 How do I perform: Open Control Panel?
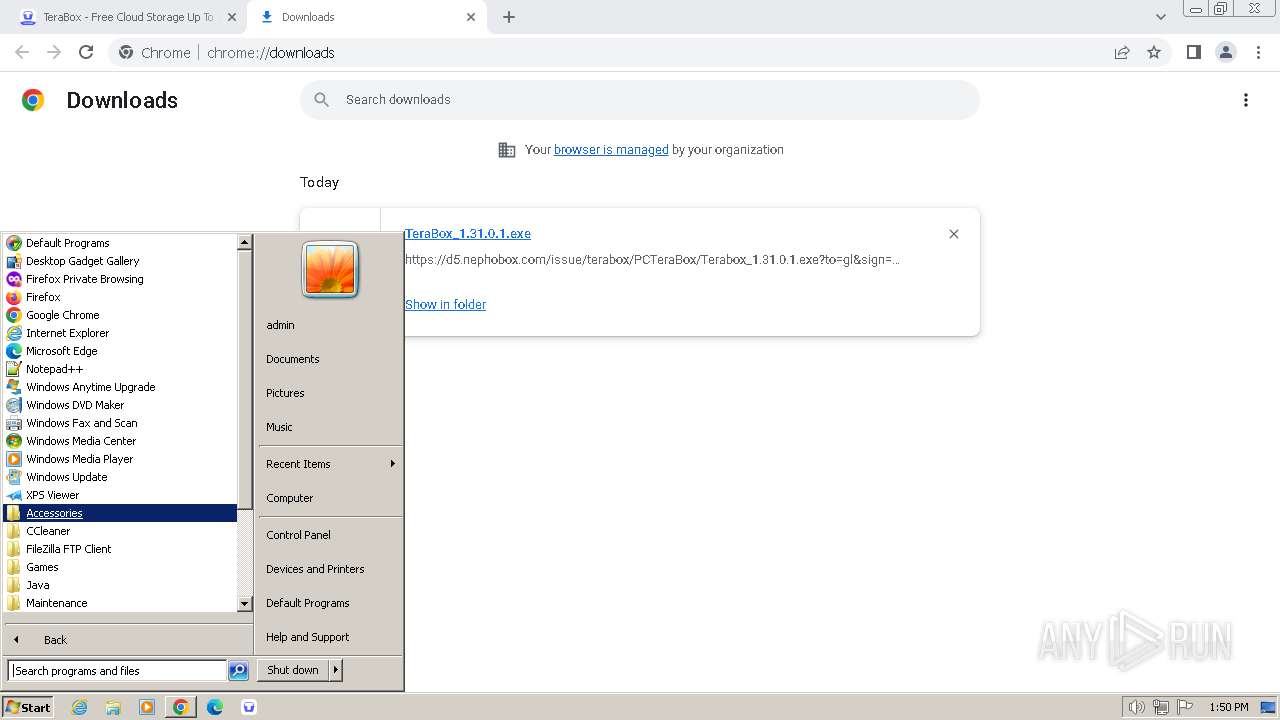pyautogui.click(x=330, y=535)
